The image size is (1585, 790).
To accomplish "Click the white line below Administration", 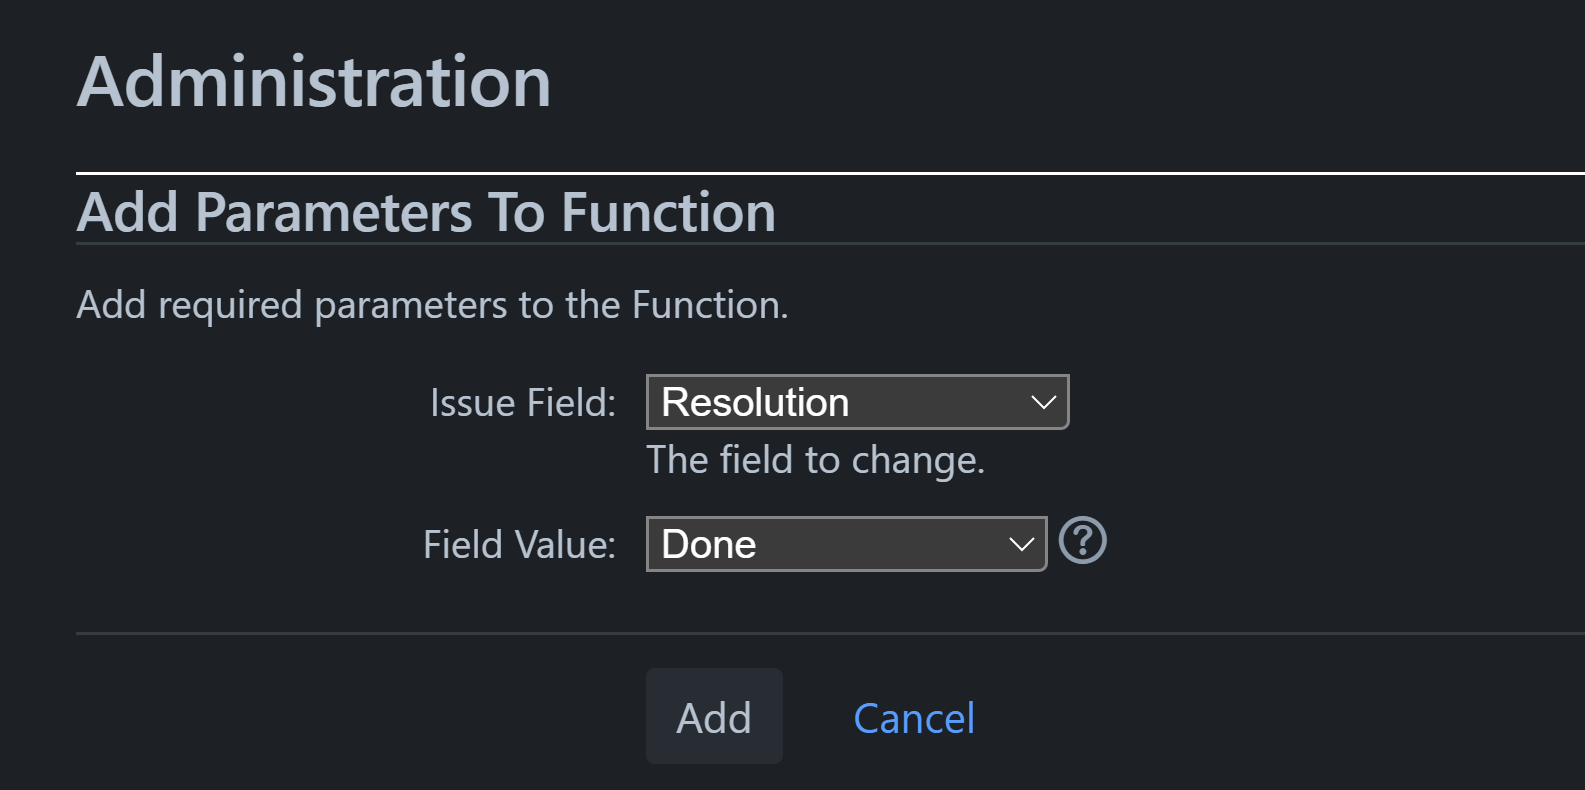I will pyautogui.click(x=830, y=173).
